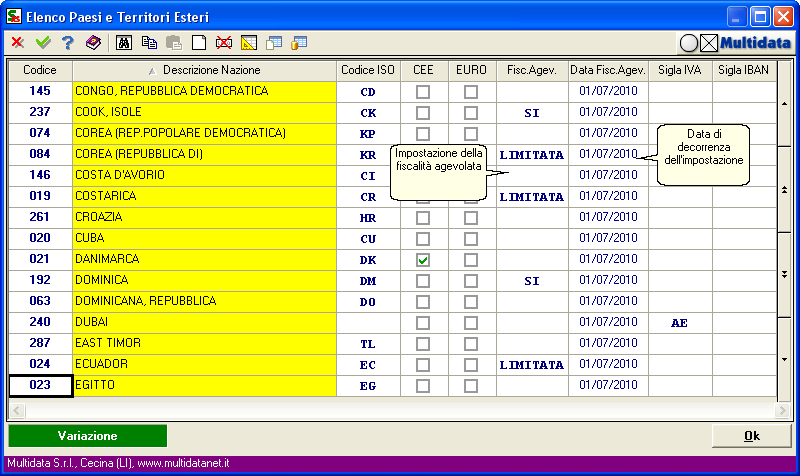The width and height of the screenshot is (800, 476).
Task: Enable CEE checkbox for Dubai
Action: 422,323
